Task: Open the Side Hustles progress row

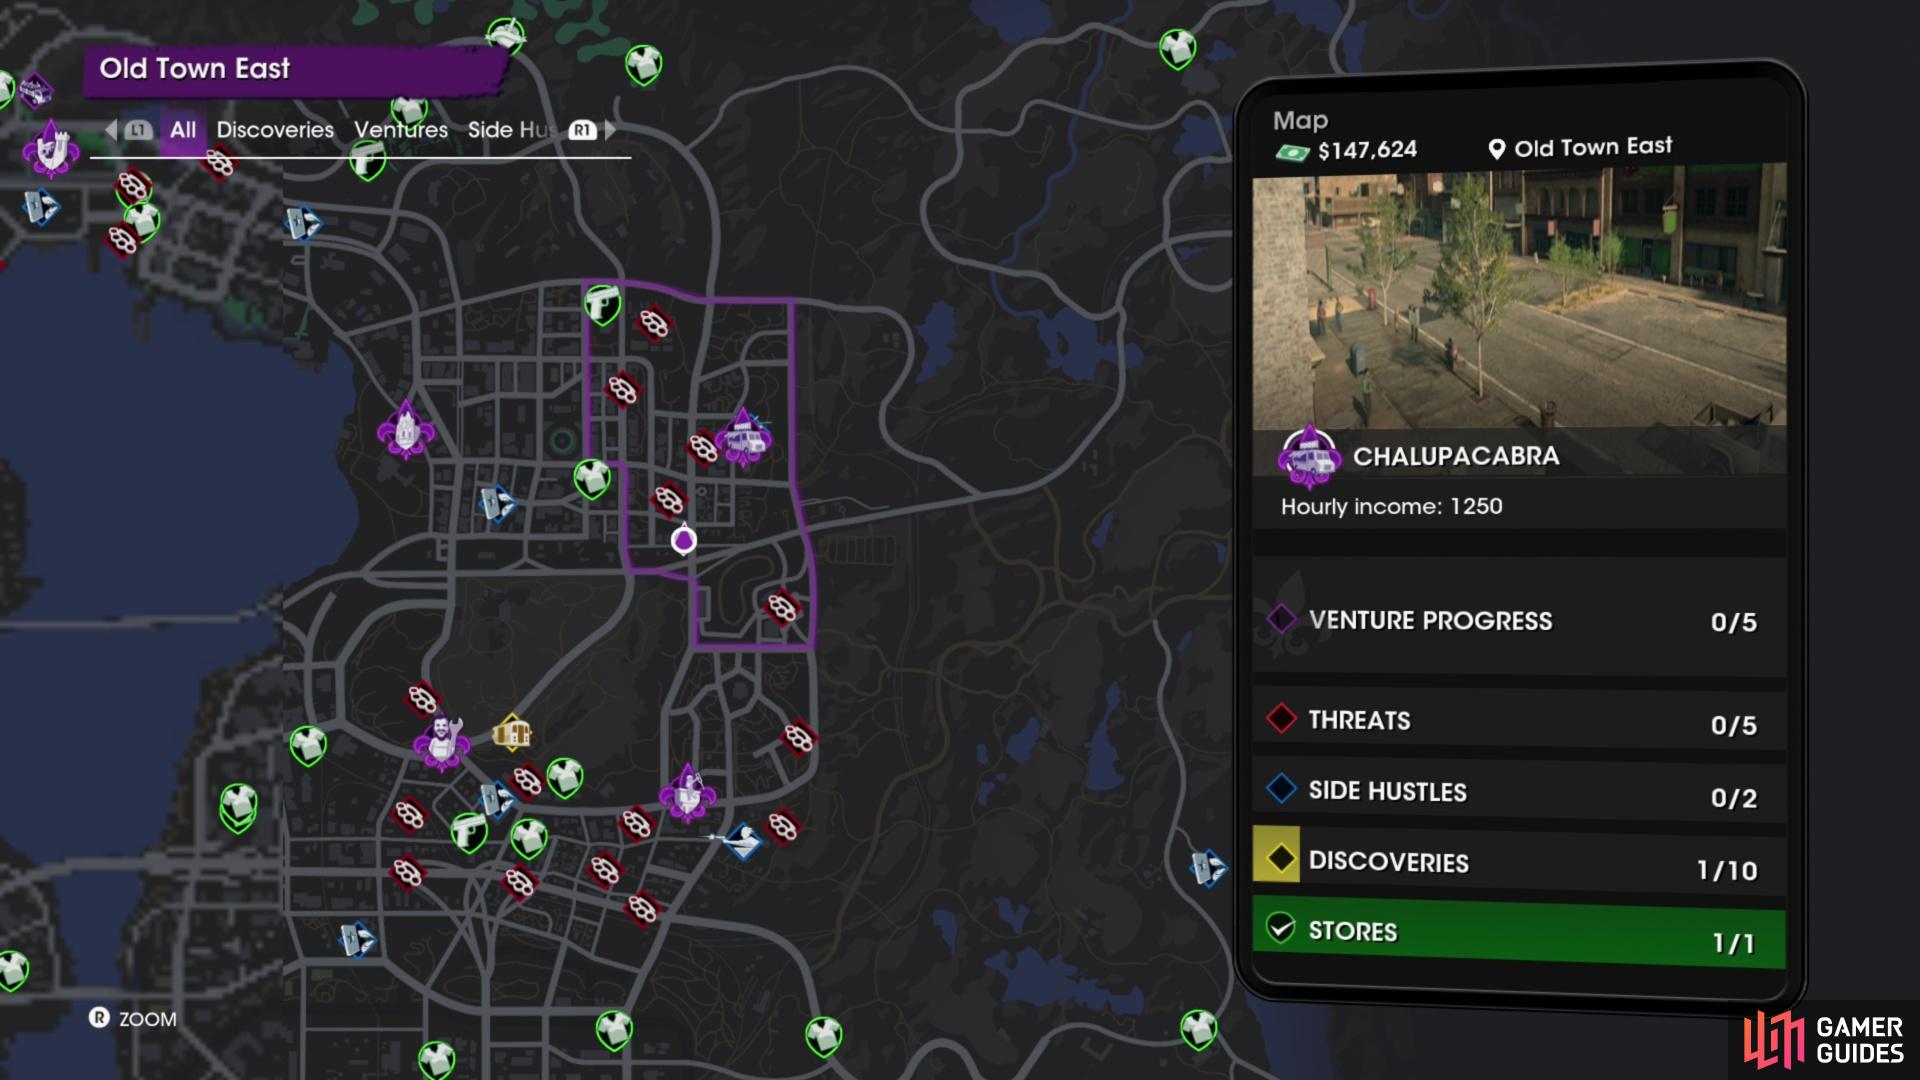Action: (x=1518, y=793)
